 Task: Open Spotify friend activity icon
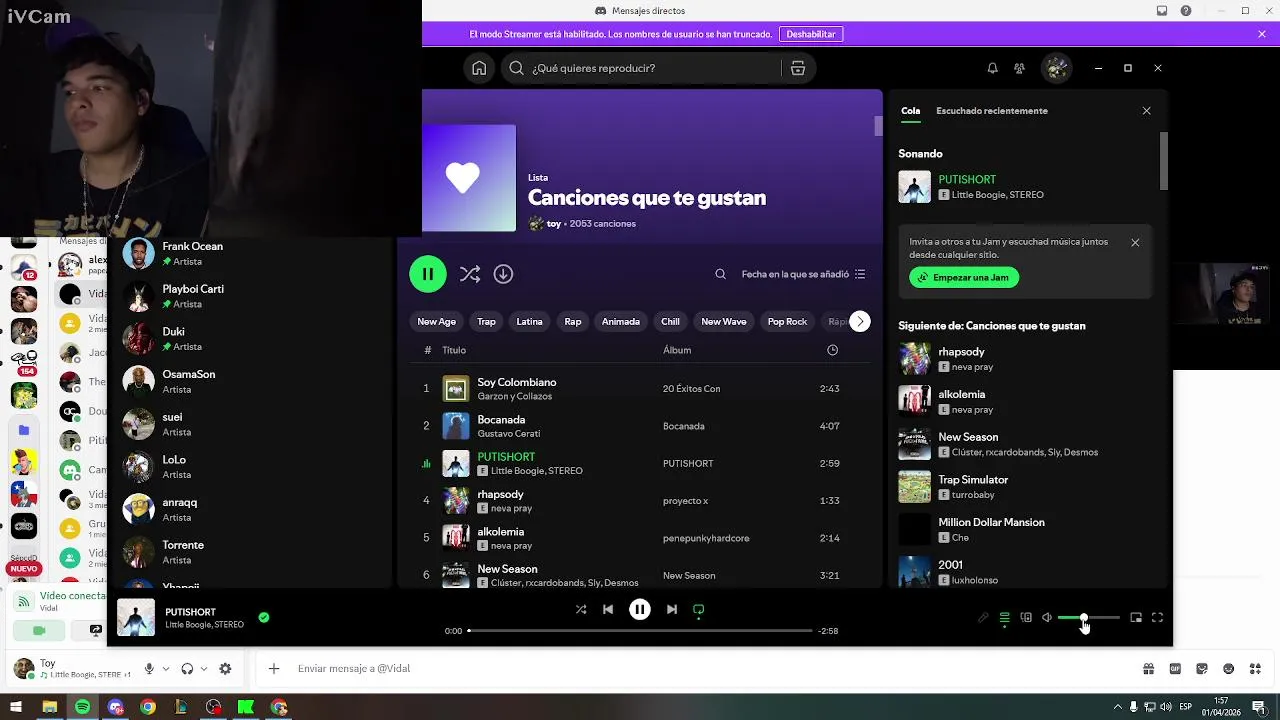[1019, 68]
